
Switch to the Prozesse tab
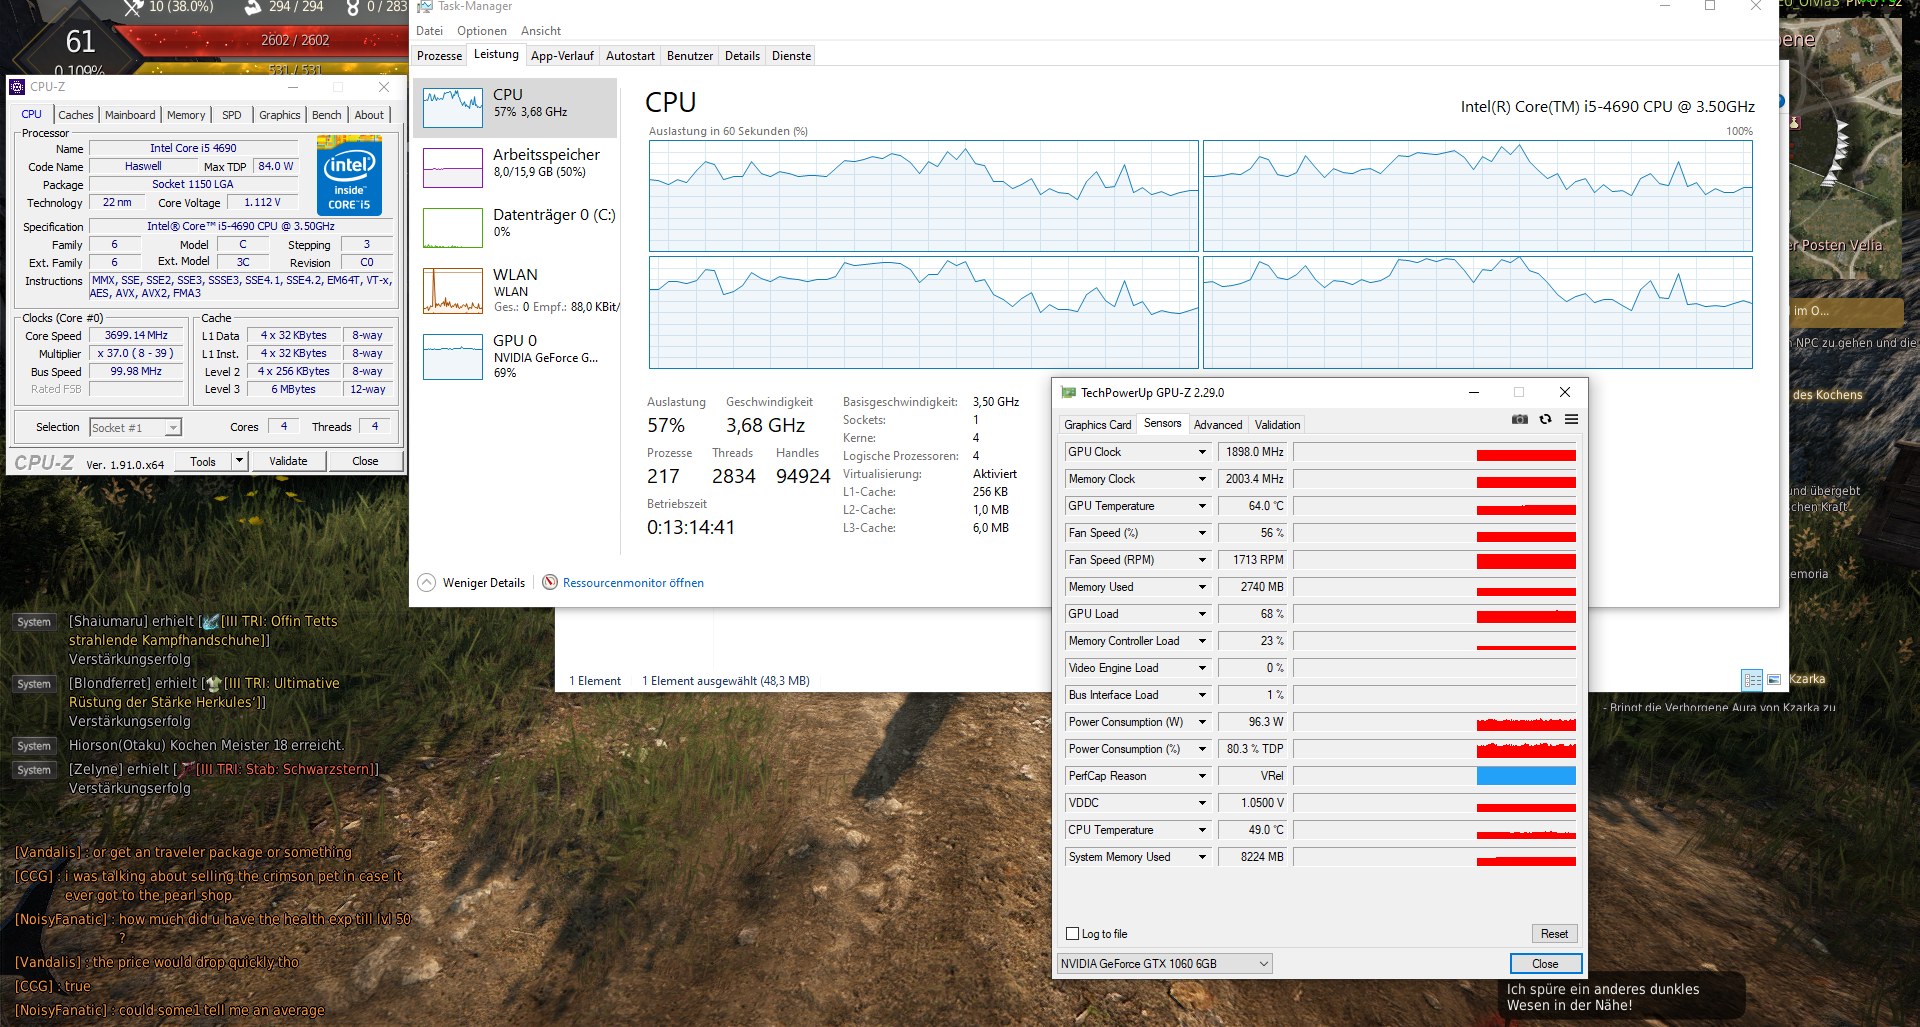point(439,56)
